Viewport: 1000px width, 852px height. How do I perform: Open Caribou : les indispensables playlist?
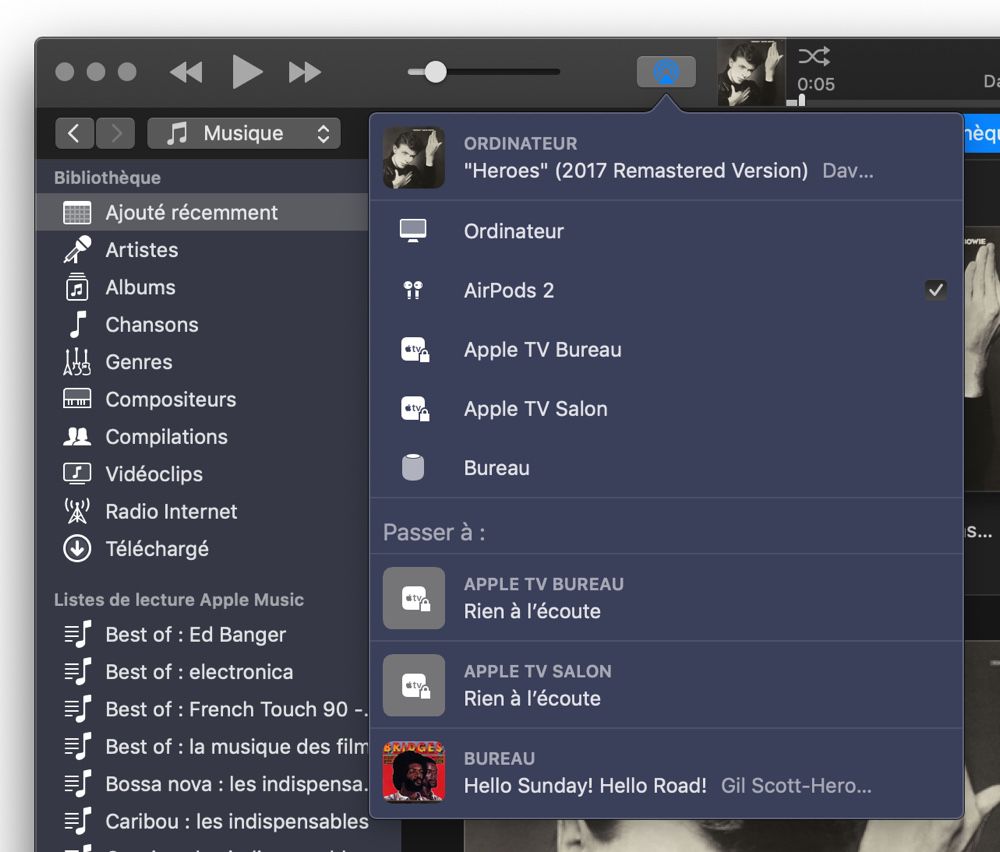202,821
